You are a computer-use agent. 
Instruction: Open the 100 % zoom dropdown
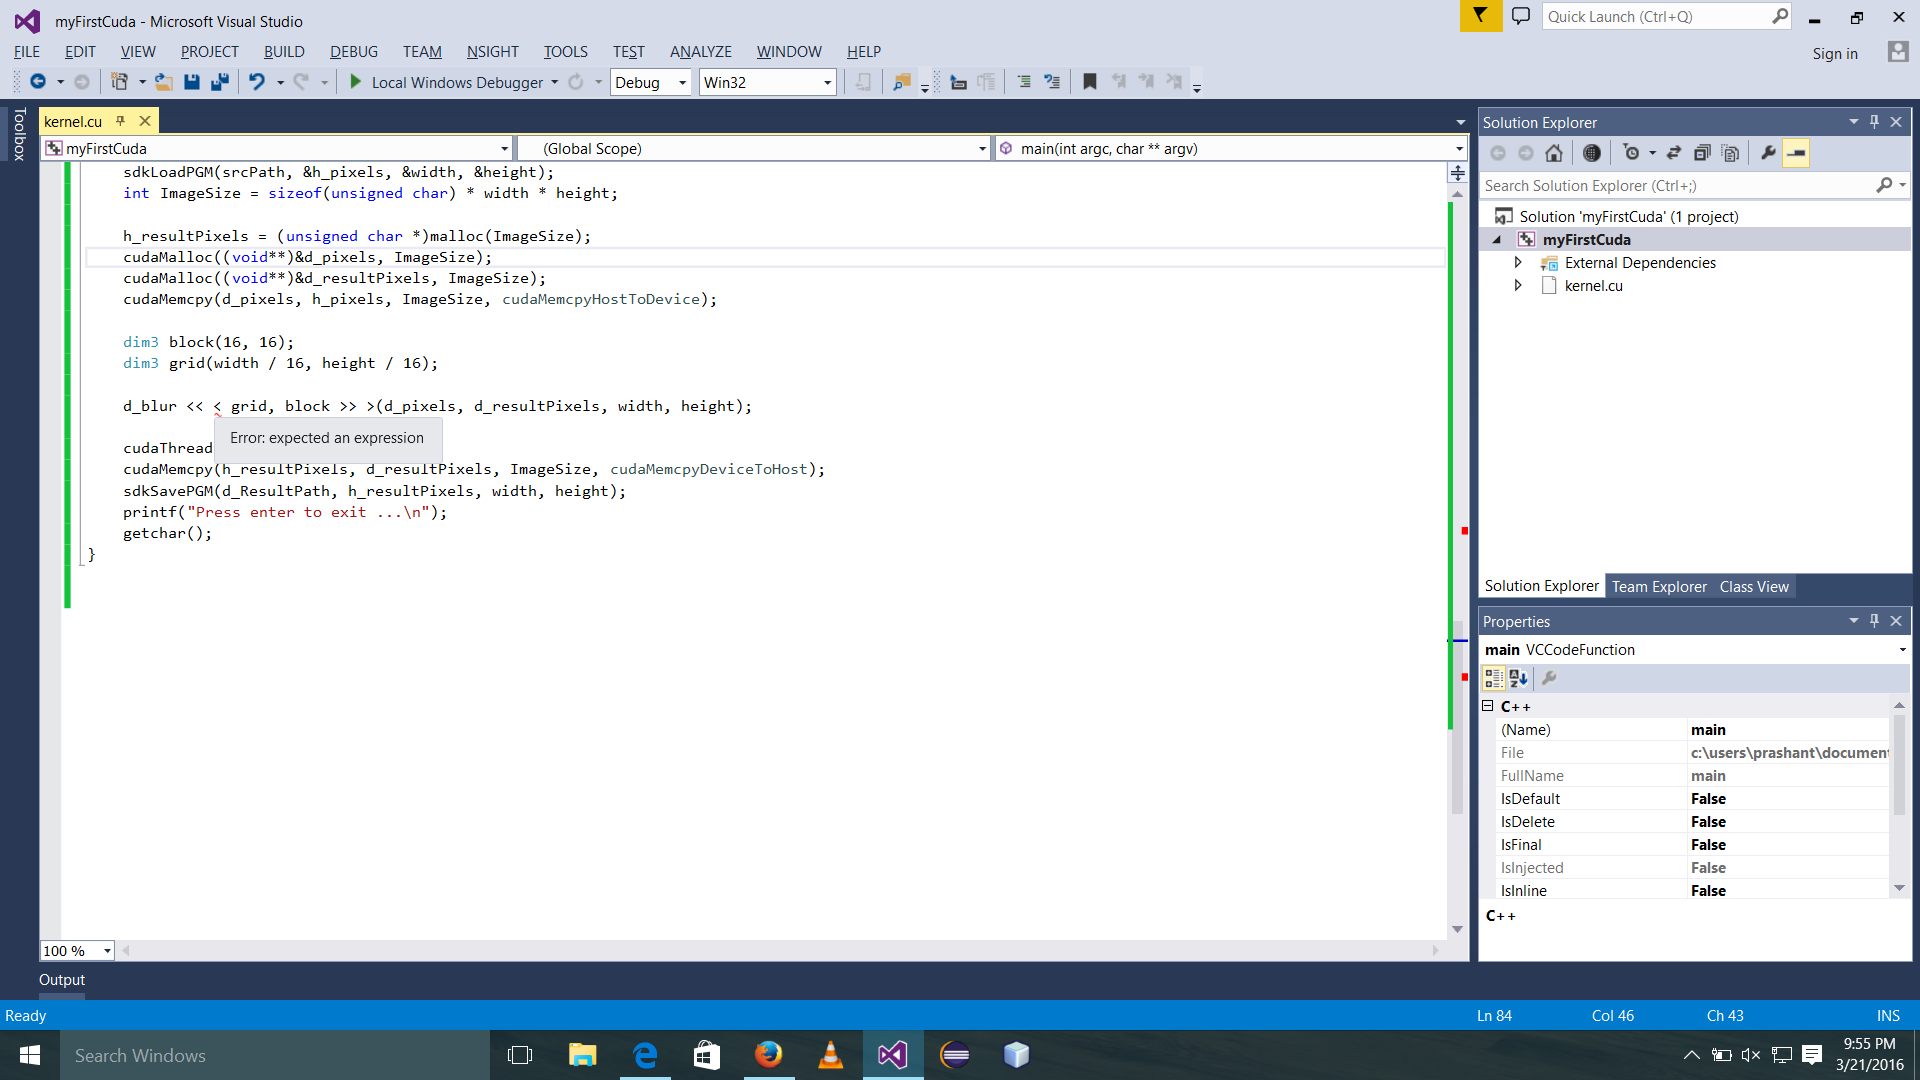[x=77, y=951]
